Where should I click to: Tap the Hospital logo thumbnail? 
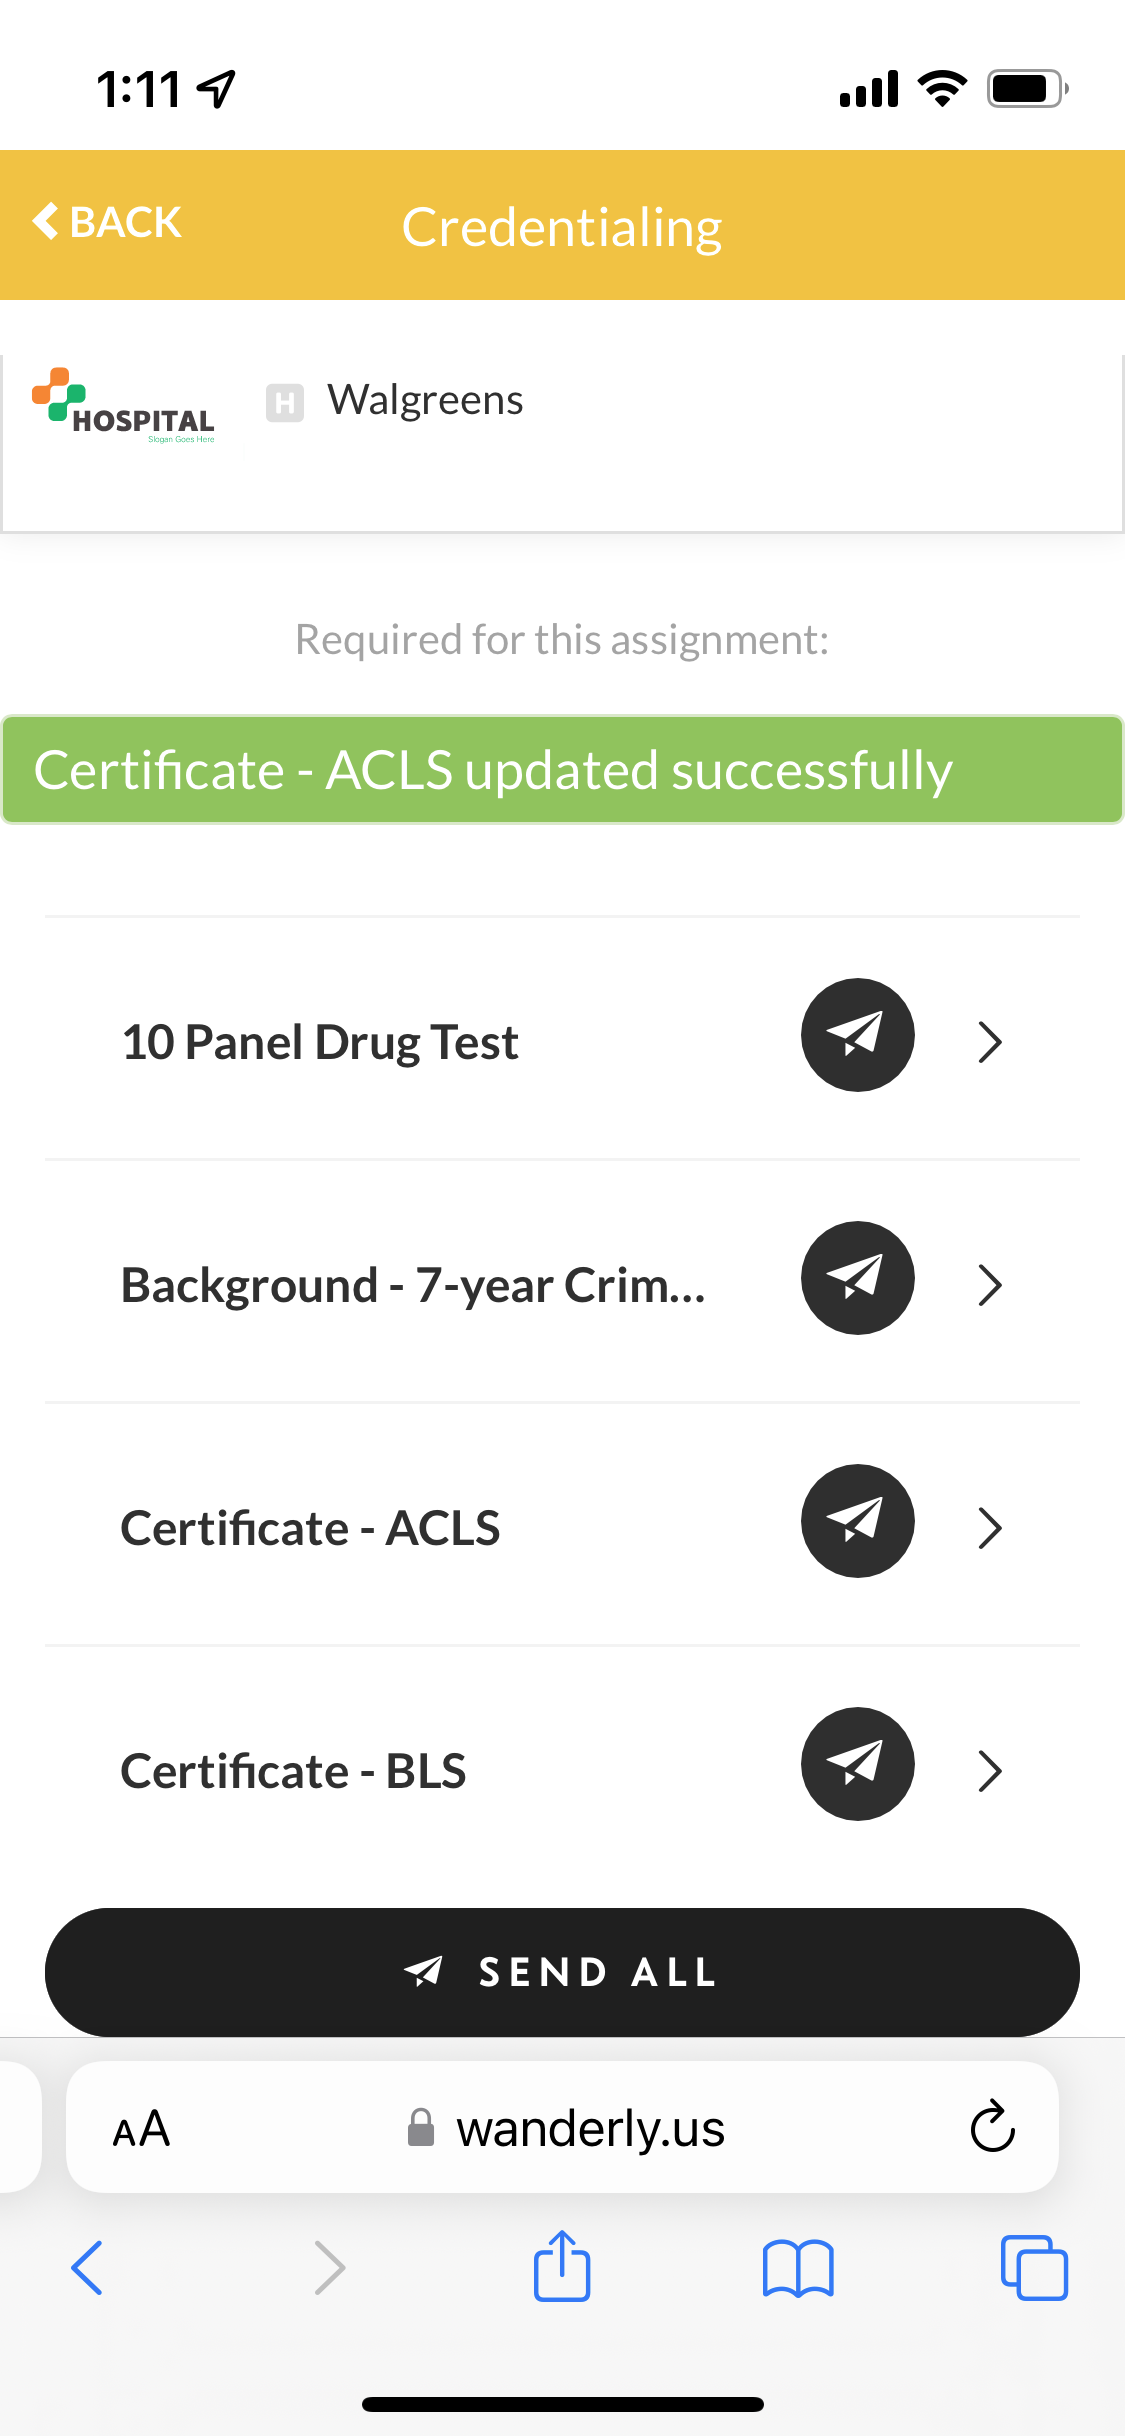click(x=124, y=407)
